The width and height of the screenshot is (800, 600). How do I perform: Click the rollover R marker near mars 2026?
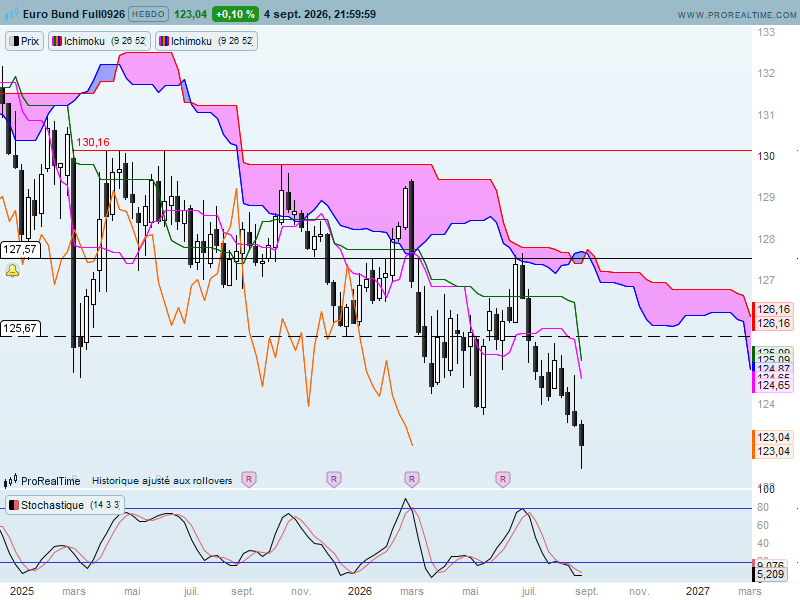point(412,479)
